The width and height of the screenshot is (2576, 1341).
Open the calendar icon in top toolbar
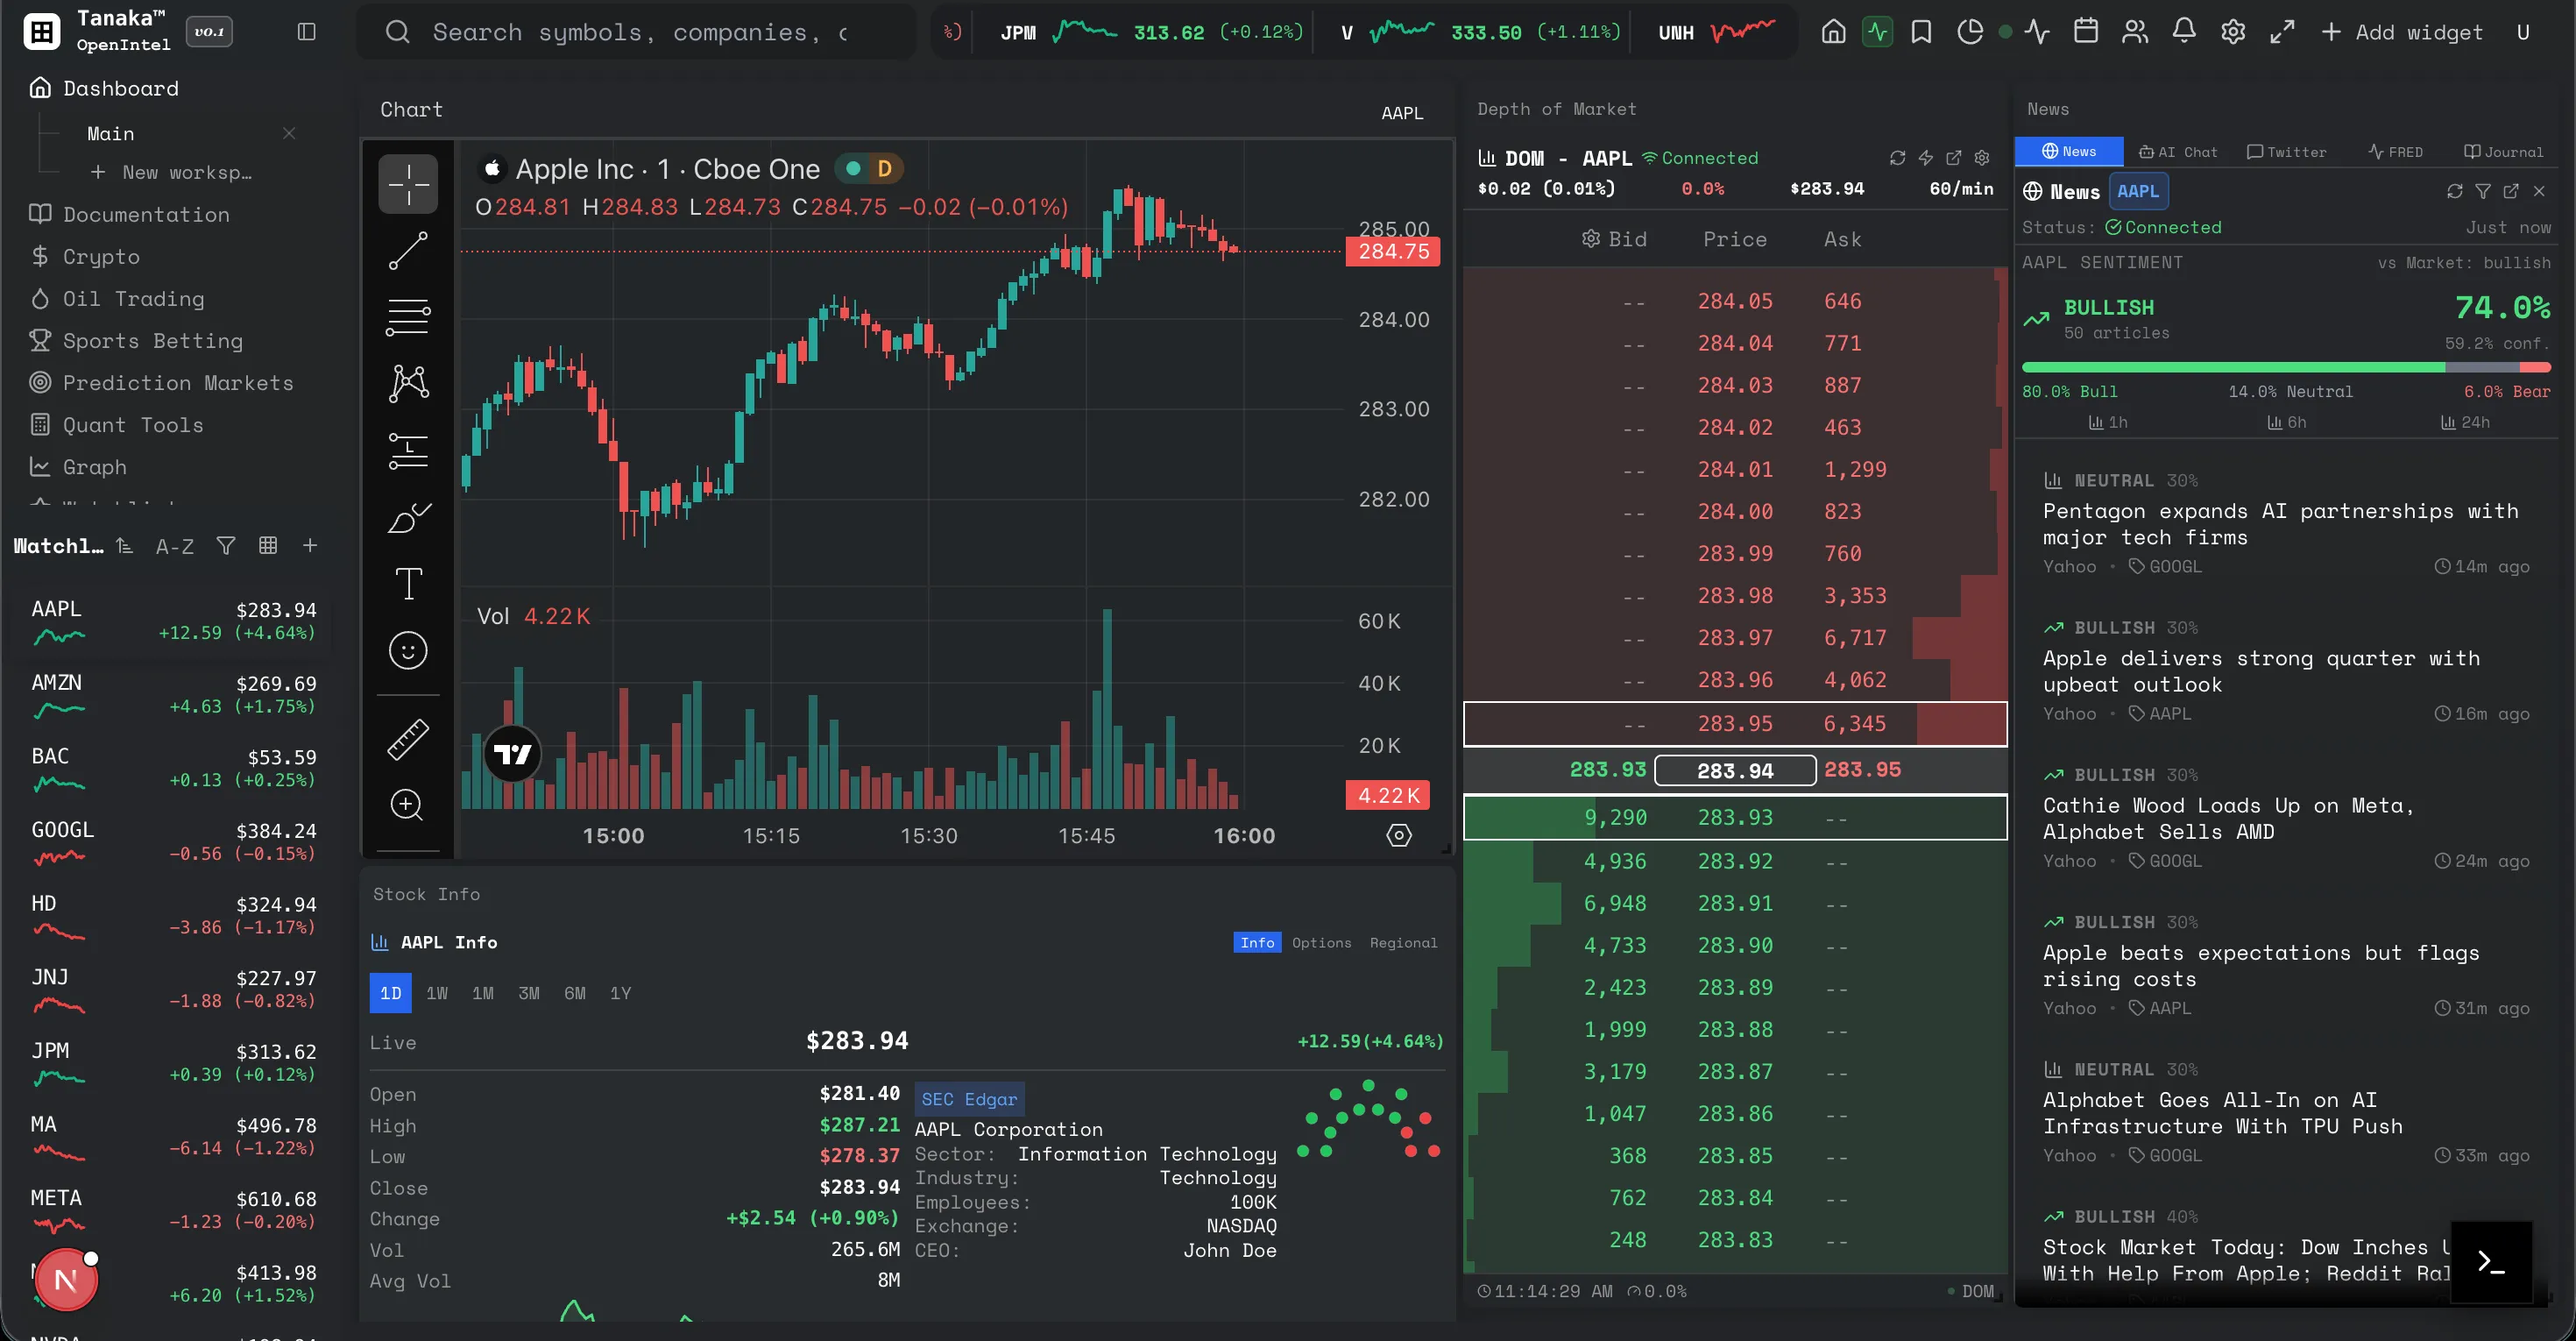[2085, 32]
